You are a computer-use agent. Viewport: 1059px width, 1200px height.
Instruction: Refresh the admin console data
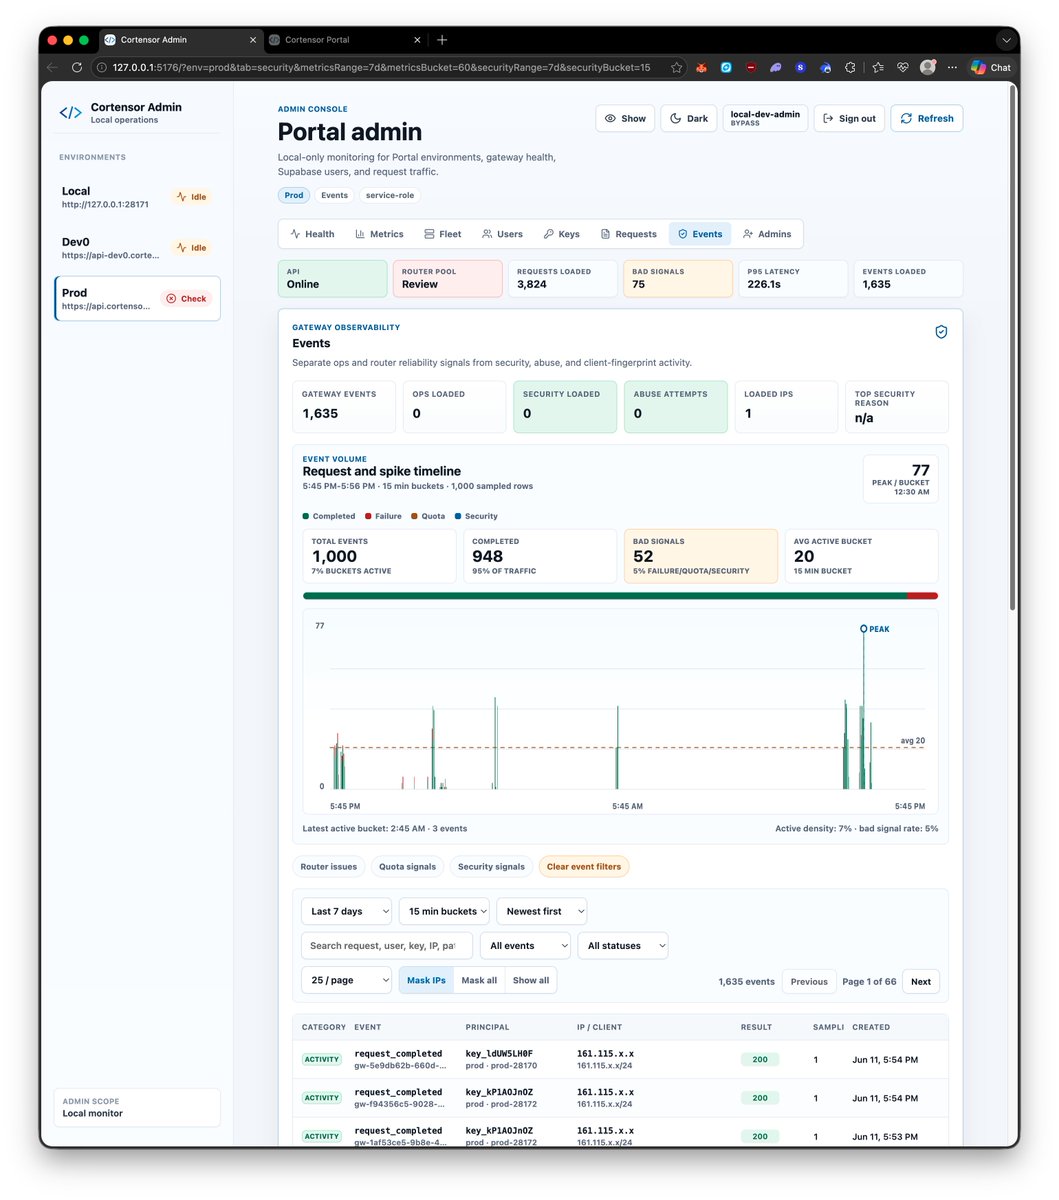coord(927,118)
